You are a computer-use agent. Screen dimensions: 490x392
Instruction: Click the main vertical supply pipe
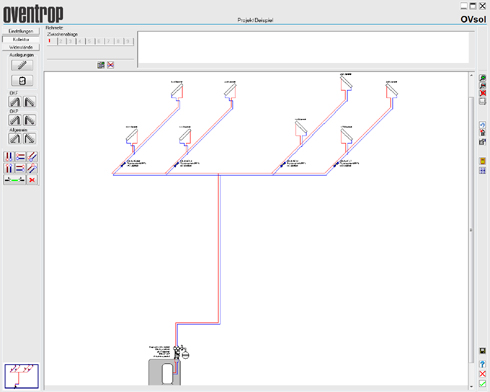[219, 248]
